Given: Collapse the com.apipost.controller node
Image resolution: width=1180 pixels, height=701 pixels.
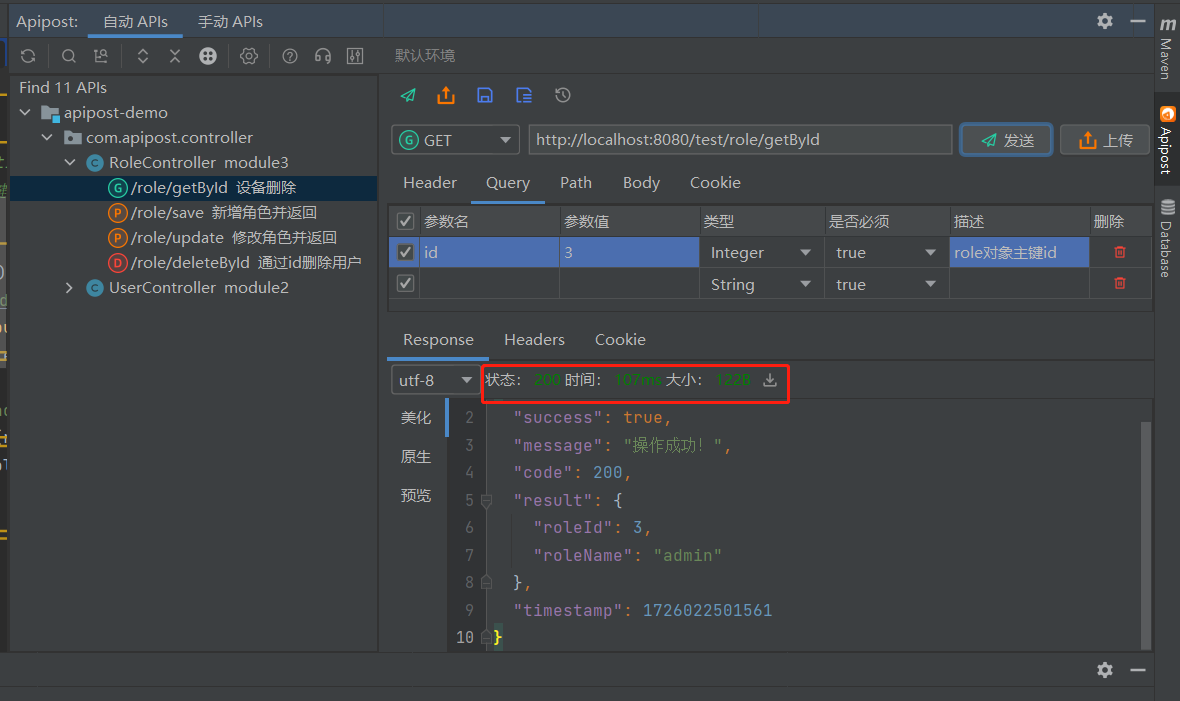Looking at the screenshot, I should (47, 137).
